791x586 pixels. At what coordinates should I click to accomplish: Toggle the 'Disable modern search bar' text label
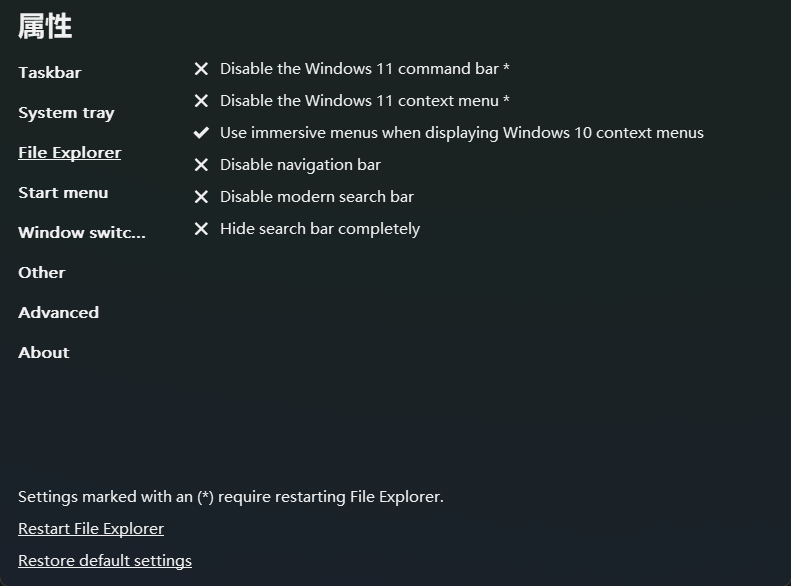point(317,197)
